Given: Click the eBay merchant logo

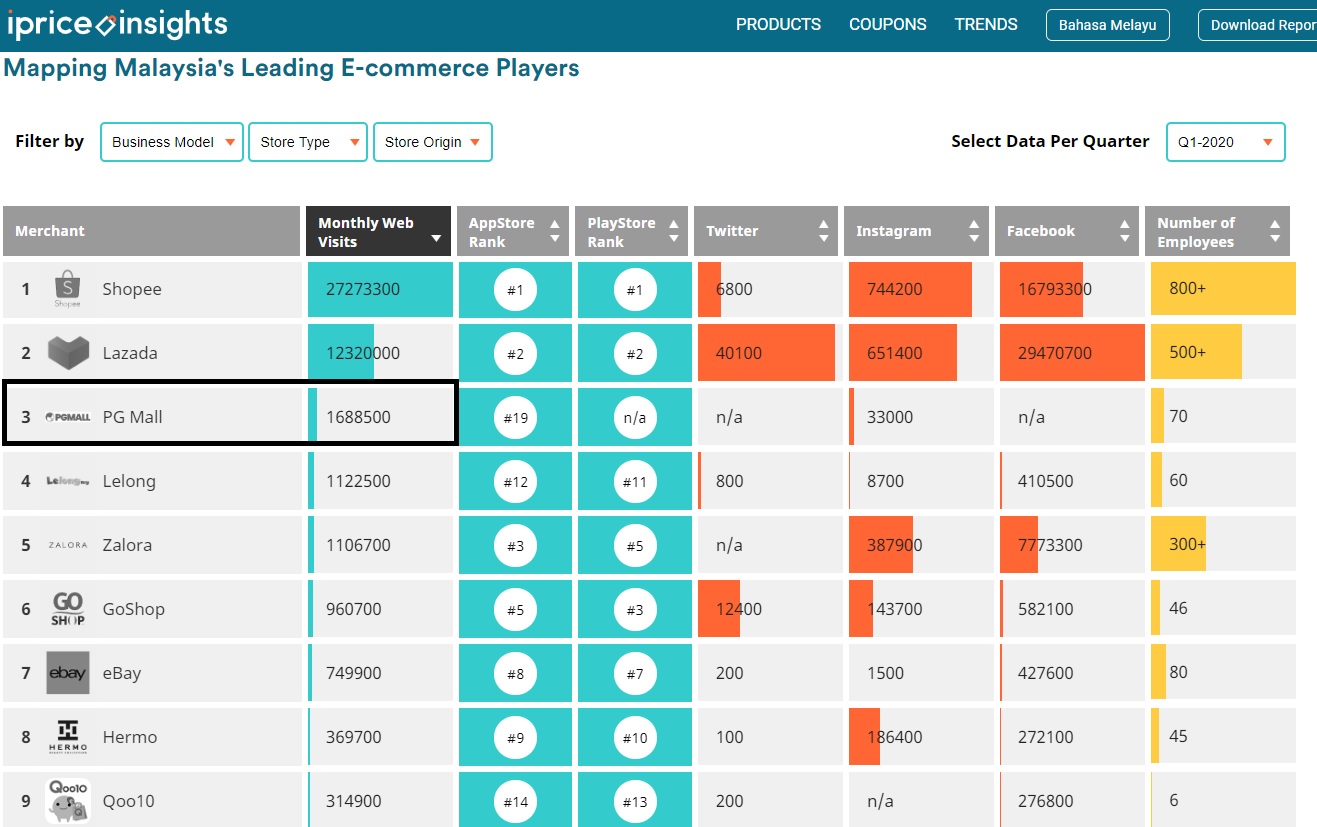Looking at the screenshot, I should [x=67, y=673].
